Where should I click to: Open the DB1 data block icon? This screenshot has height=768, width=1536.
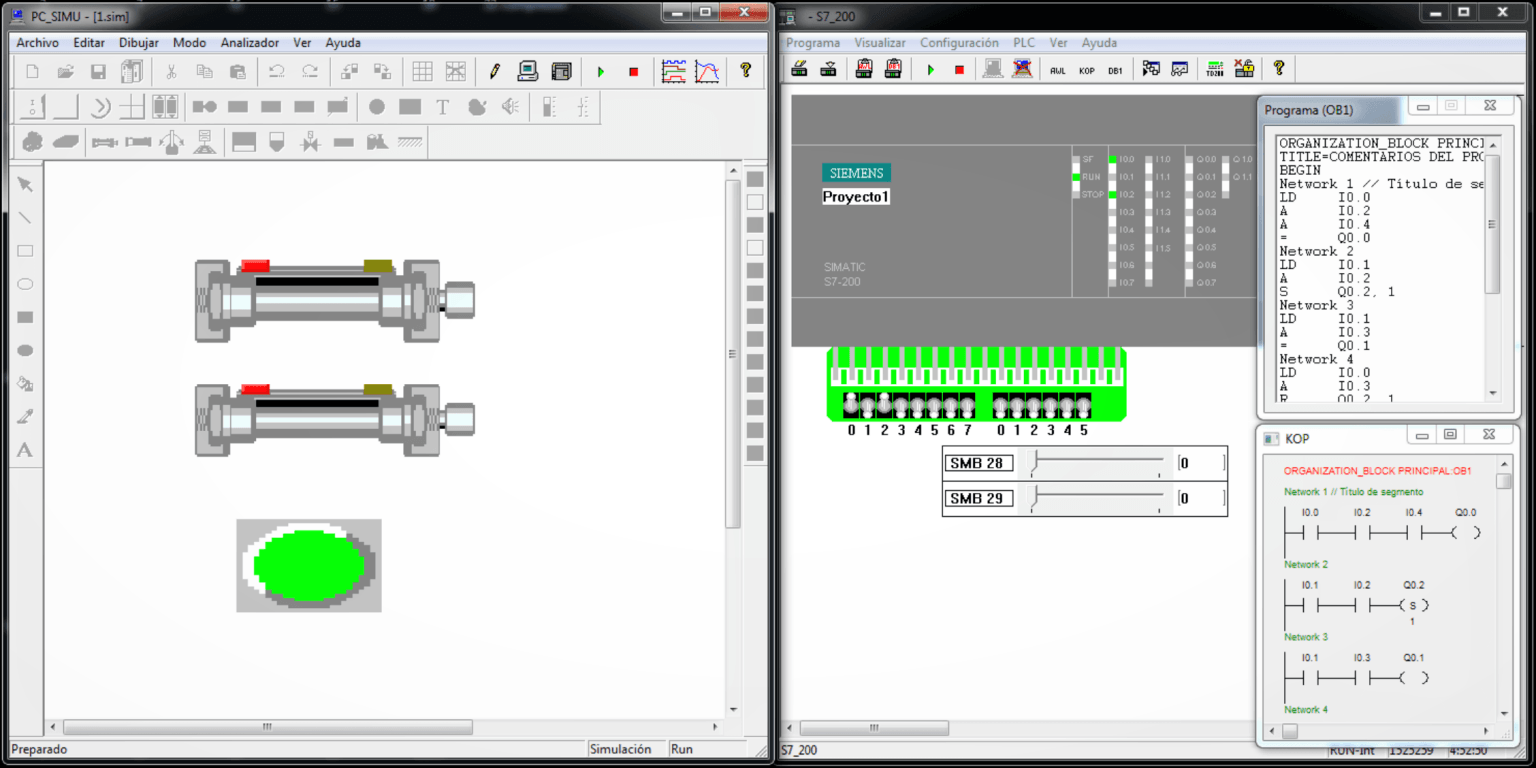coord(1115,70)
